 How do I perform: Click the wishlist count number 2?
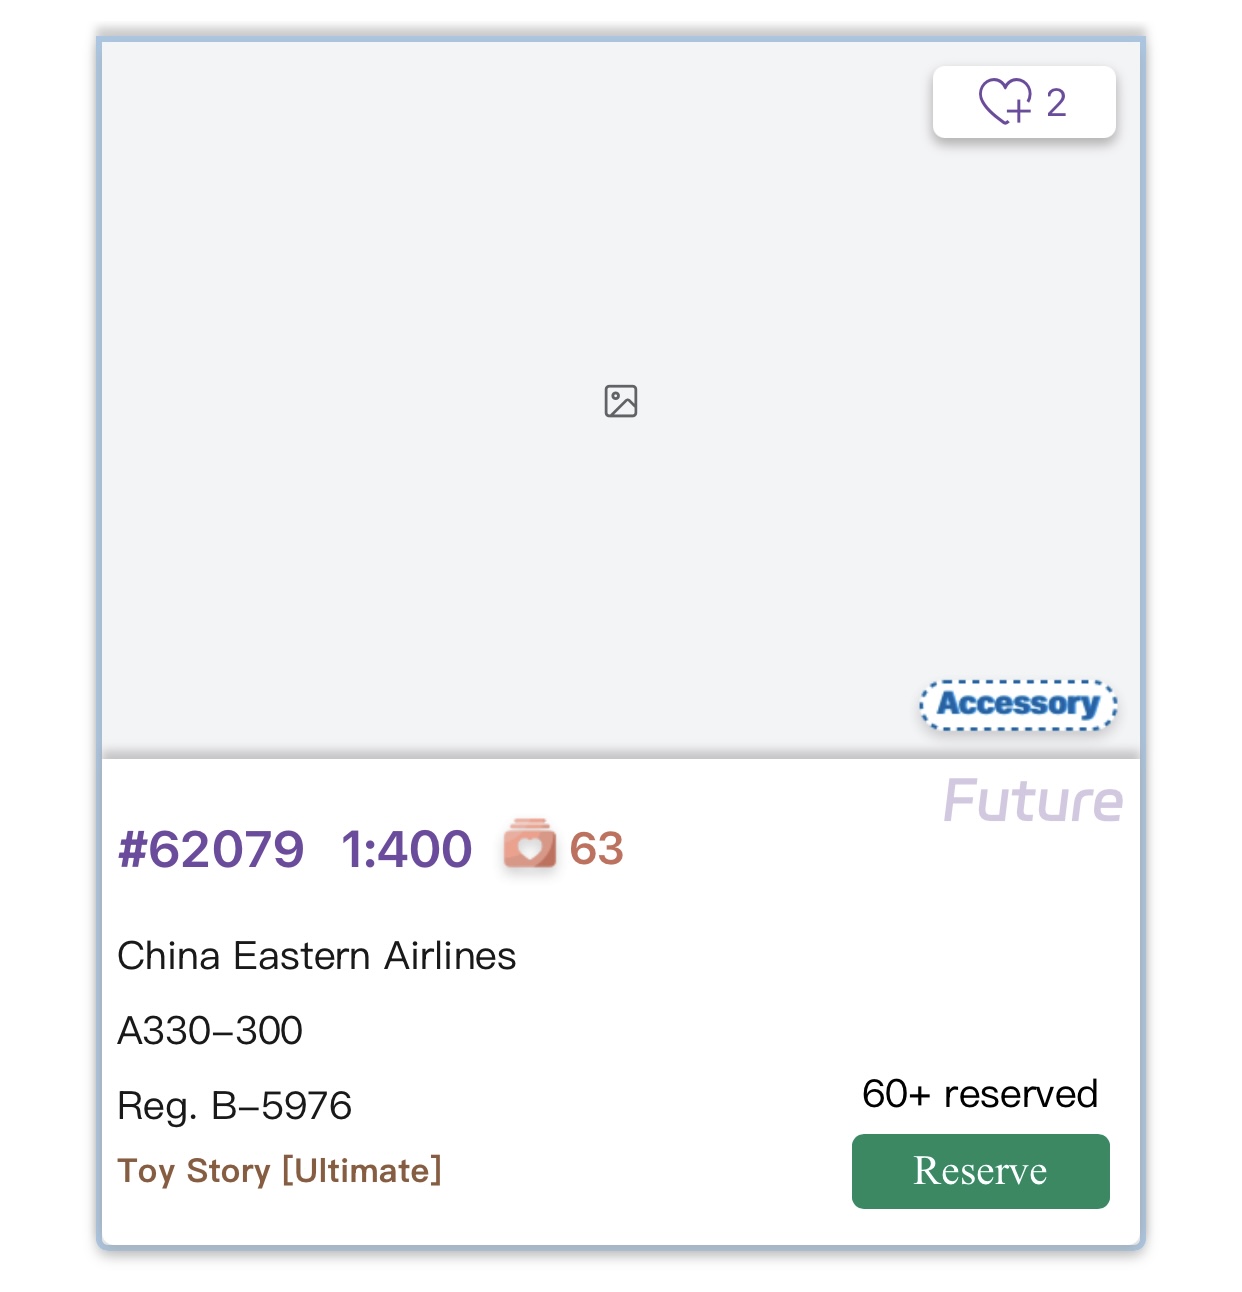pos(1056,103)
